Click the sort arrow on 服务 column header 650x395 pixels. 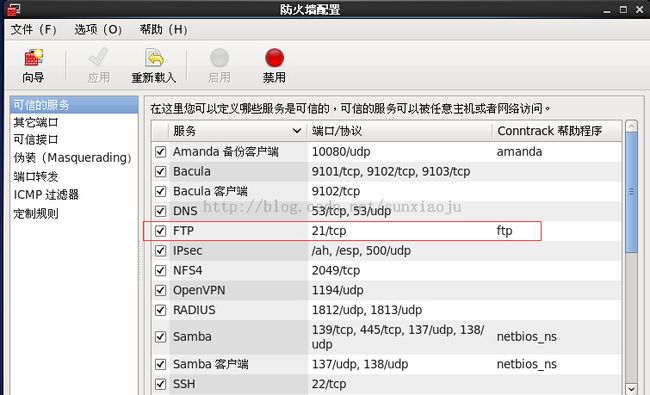pos(297,131)
